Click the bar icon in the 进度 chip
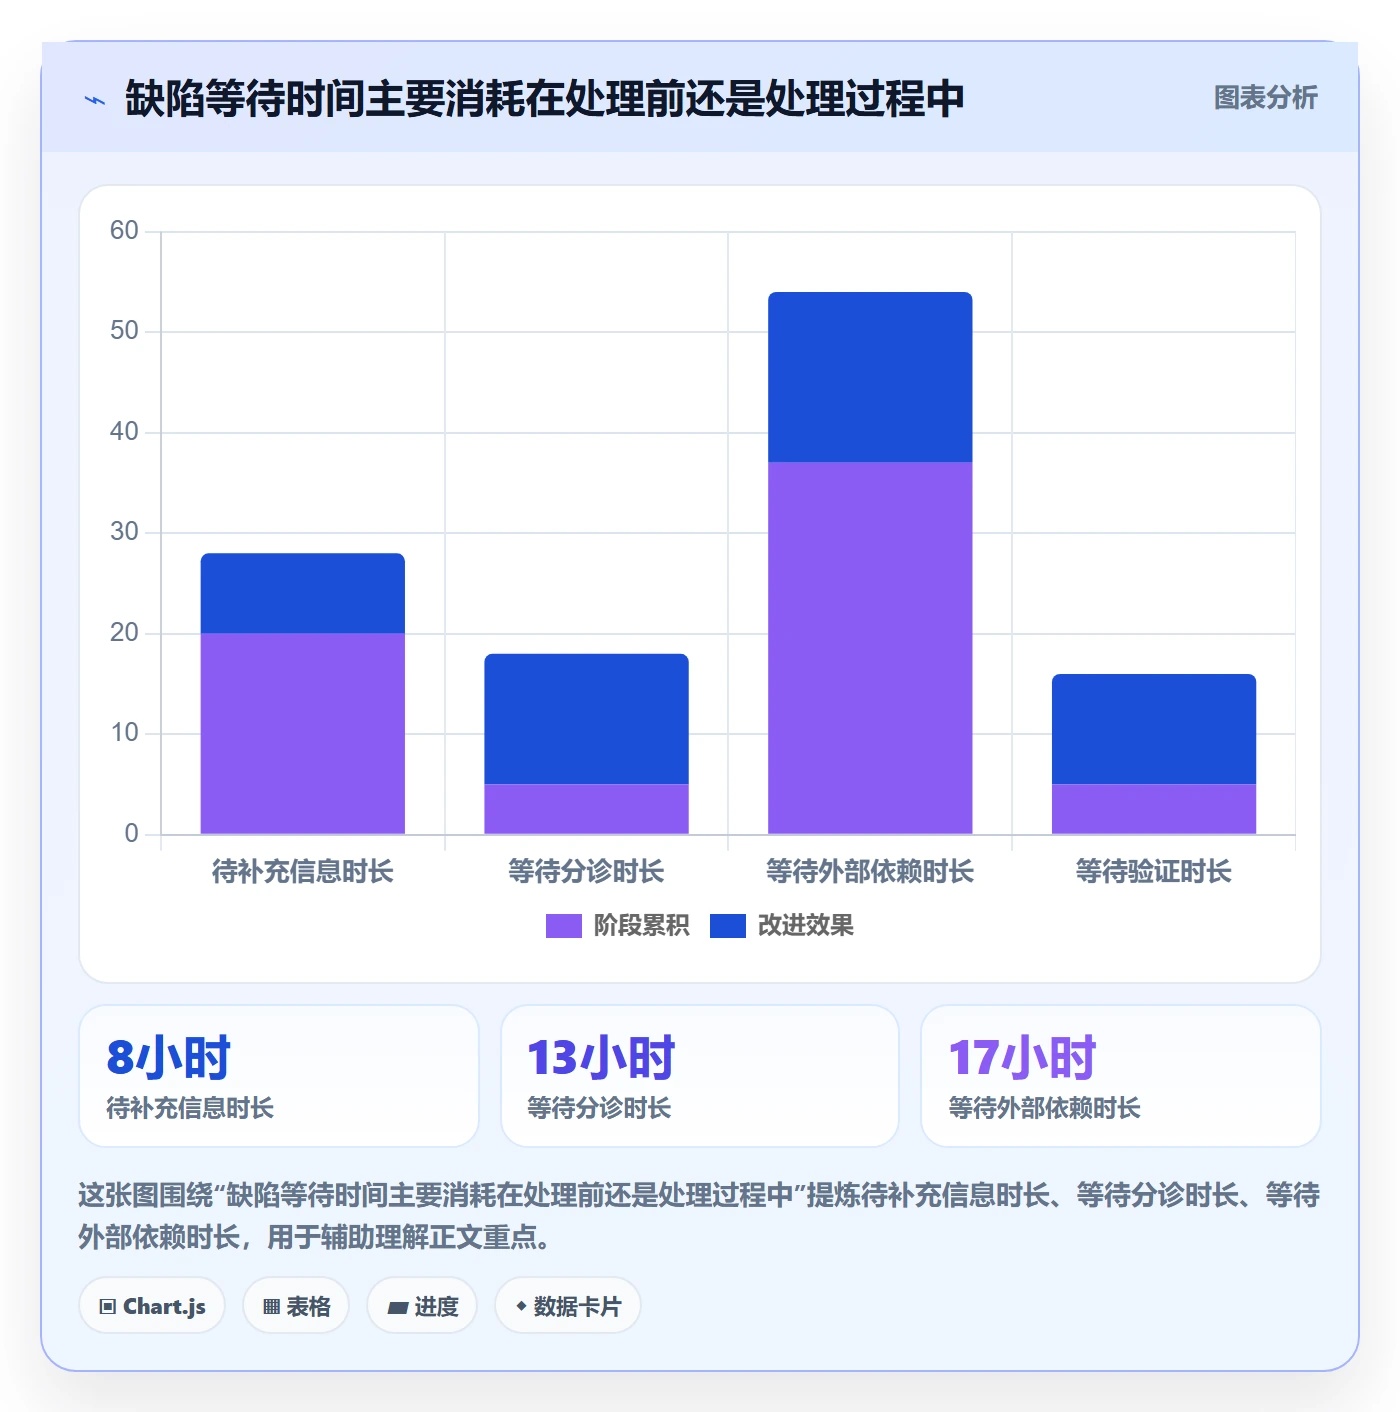The height and width of the screenshot is (1412, 1400). click(x=398, y=1308)
